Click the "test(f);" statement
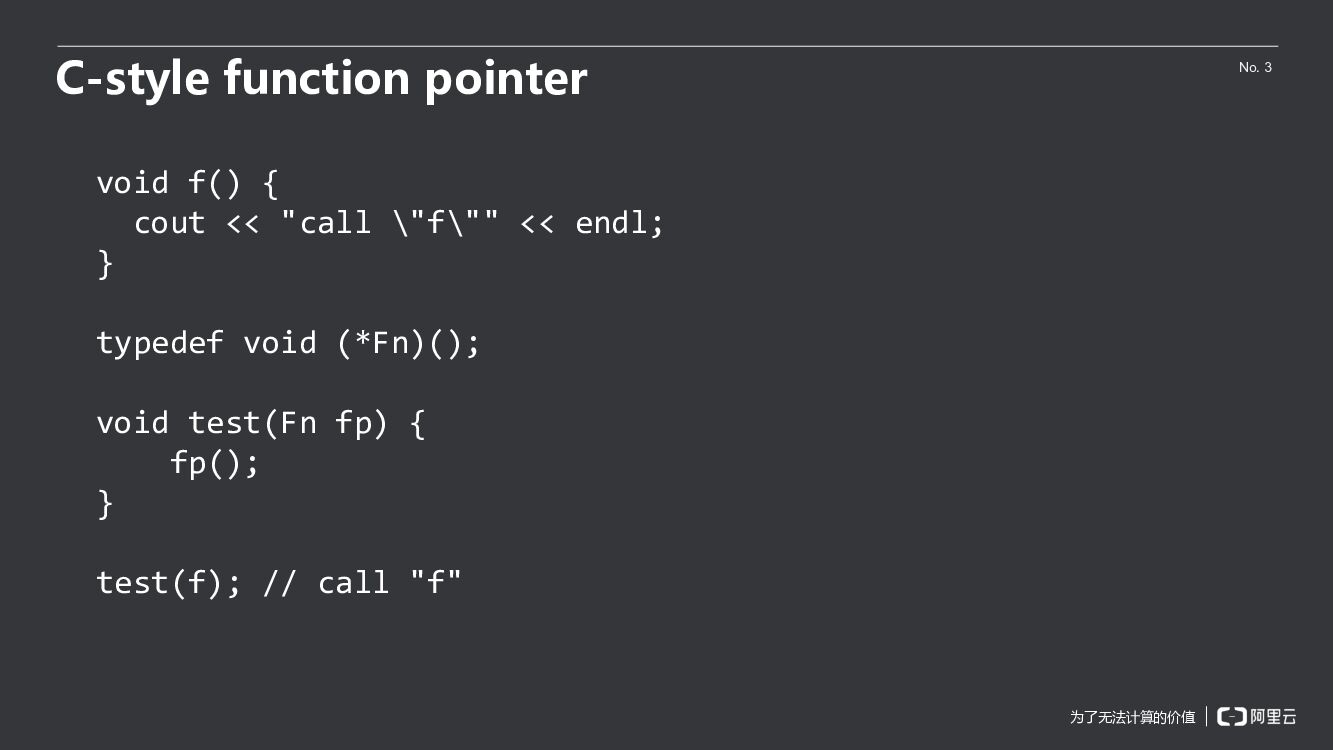Viewport: 1333px width, 750px height. point(168,583)
